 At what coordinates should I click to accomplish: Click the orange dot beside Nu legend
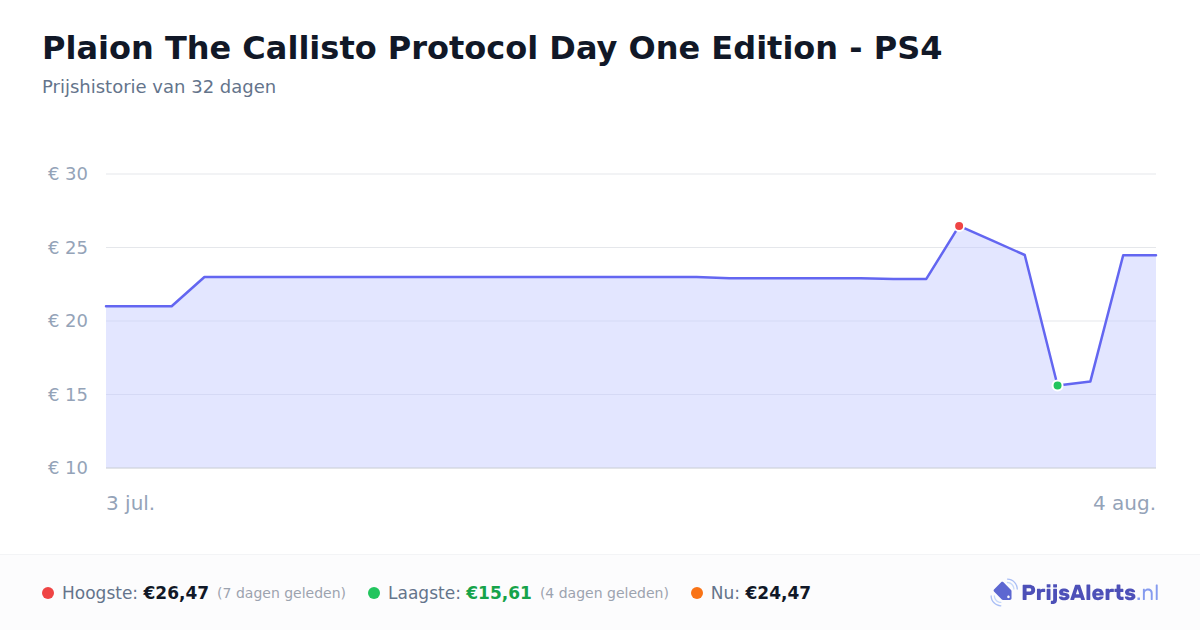(x=697, y=593)
